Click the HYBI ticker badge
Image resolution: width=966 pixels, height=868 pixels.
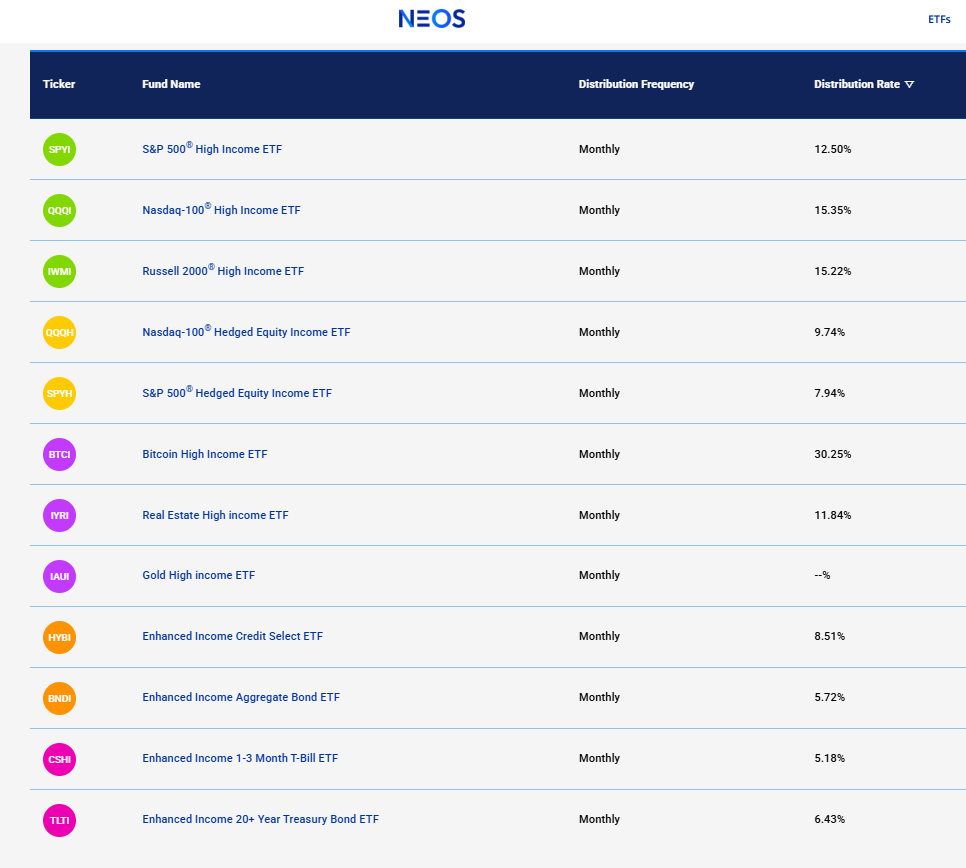click(59, 637)
